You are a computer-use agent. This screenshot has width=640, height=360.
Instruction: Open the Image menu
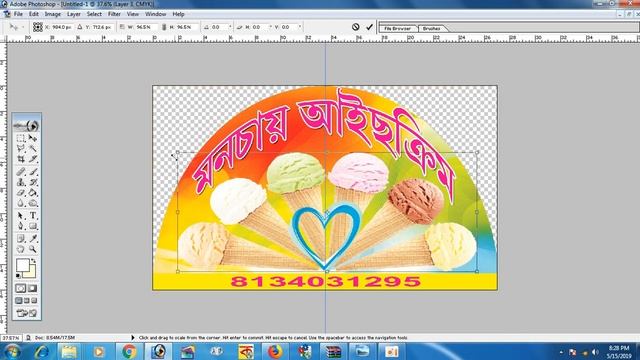pos(53,14)
